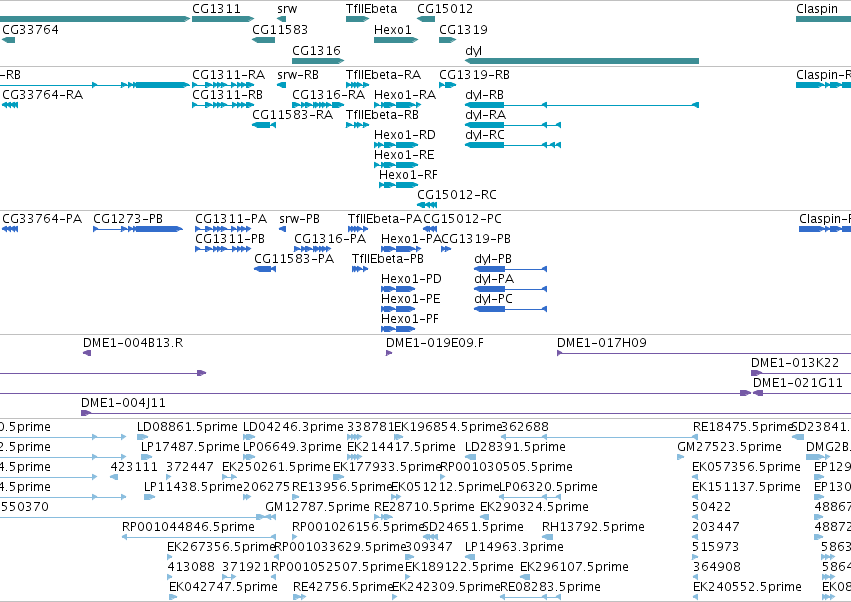The width and height of the screenshot is (851, 602).
Task: Click the CG1311 gene label
Action: [216, 9]
